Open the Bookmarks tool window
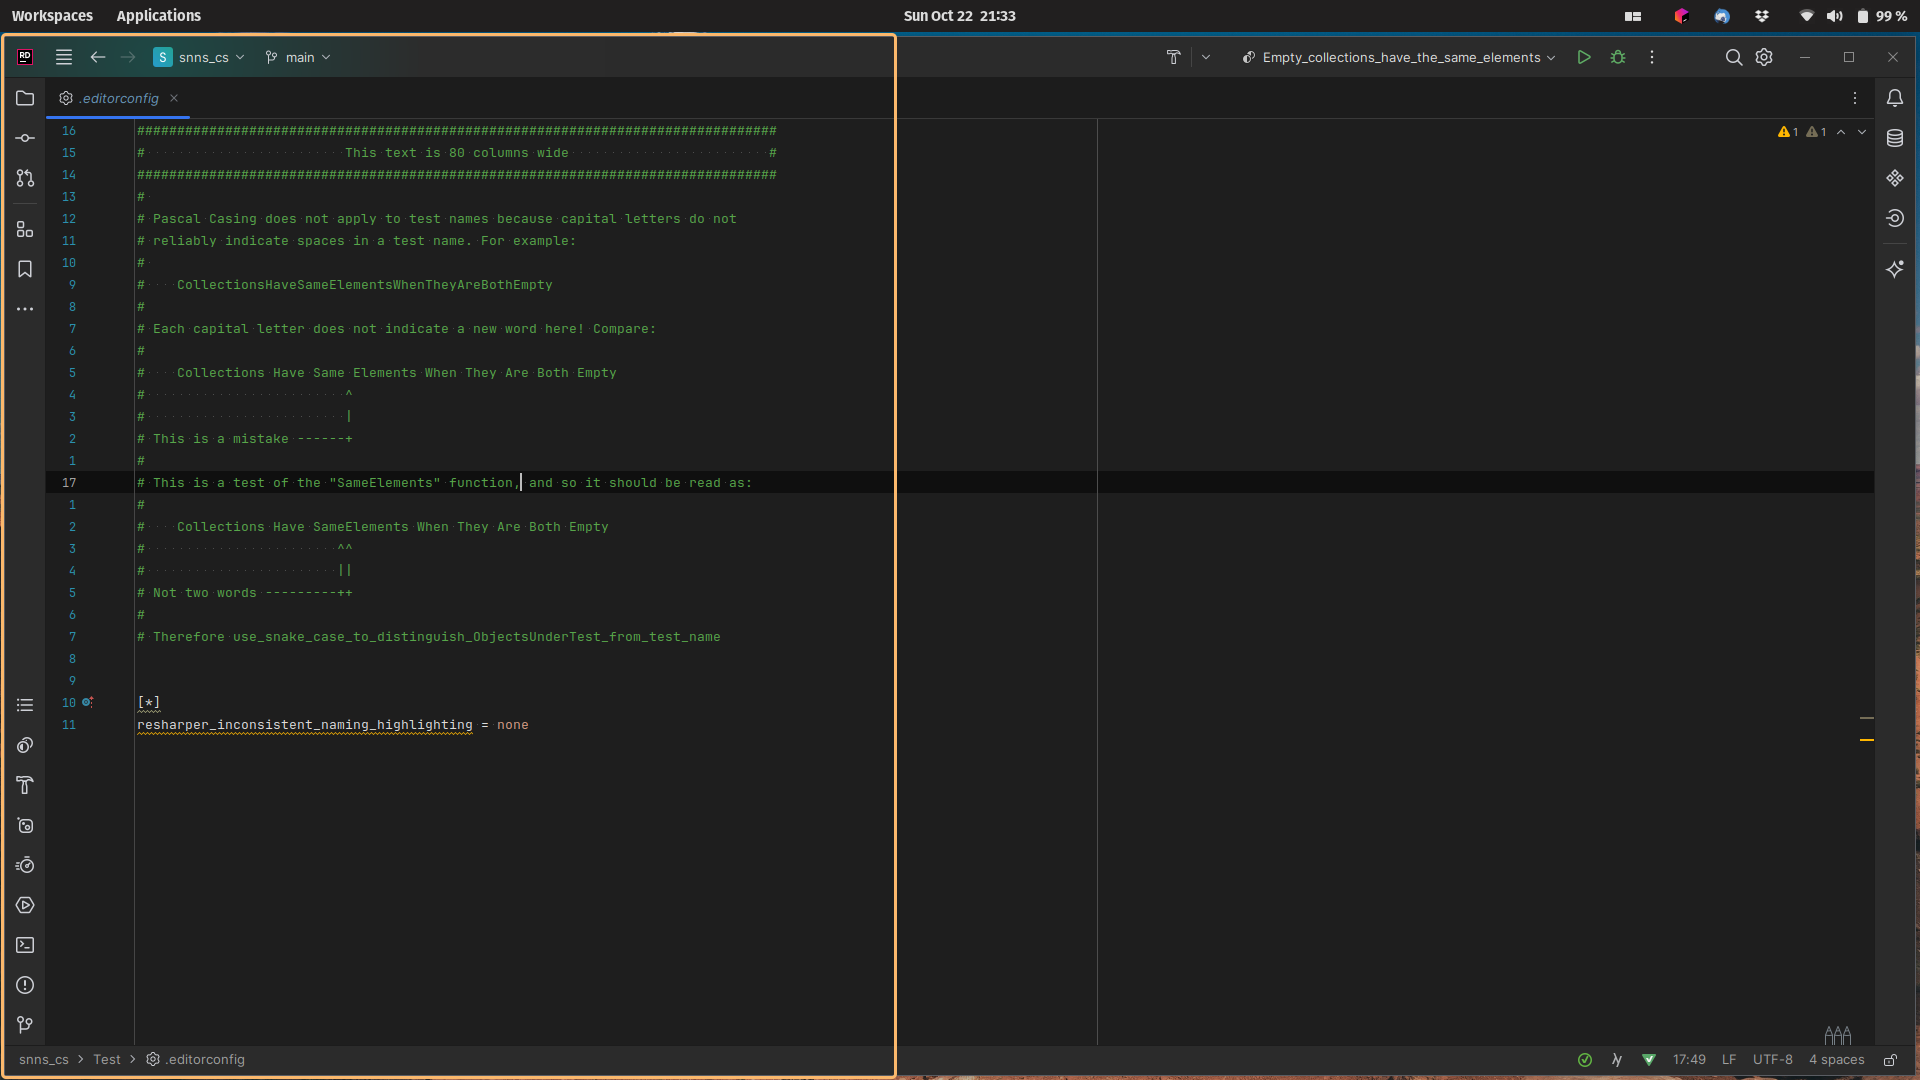Screen dimensions: 1920x1080 pos(25,268)
